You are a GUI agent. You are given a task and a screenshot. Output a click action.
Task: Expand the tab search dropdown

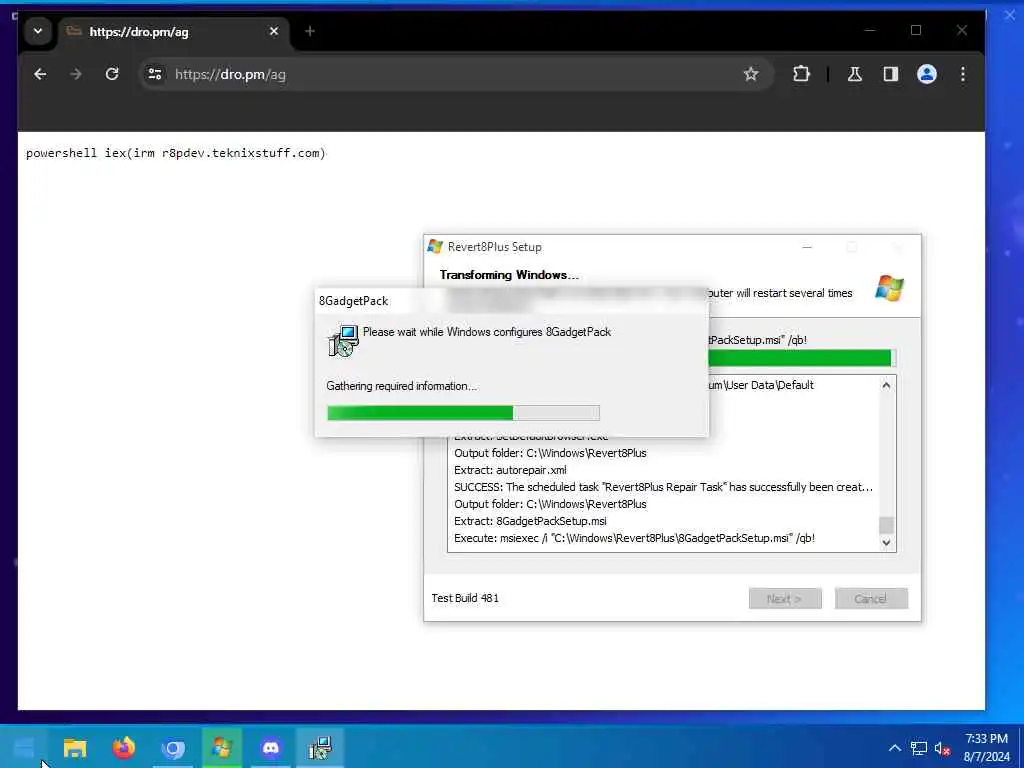pyautogui.click(x=38, y=31)
